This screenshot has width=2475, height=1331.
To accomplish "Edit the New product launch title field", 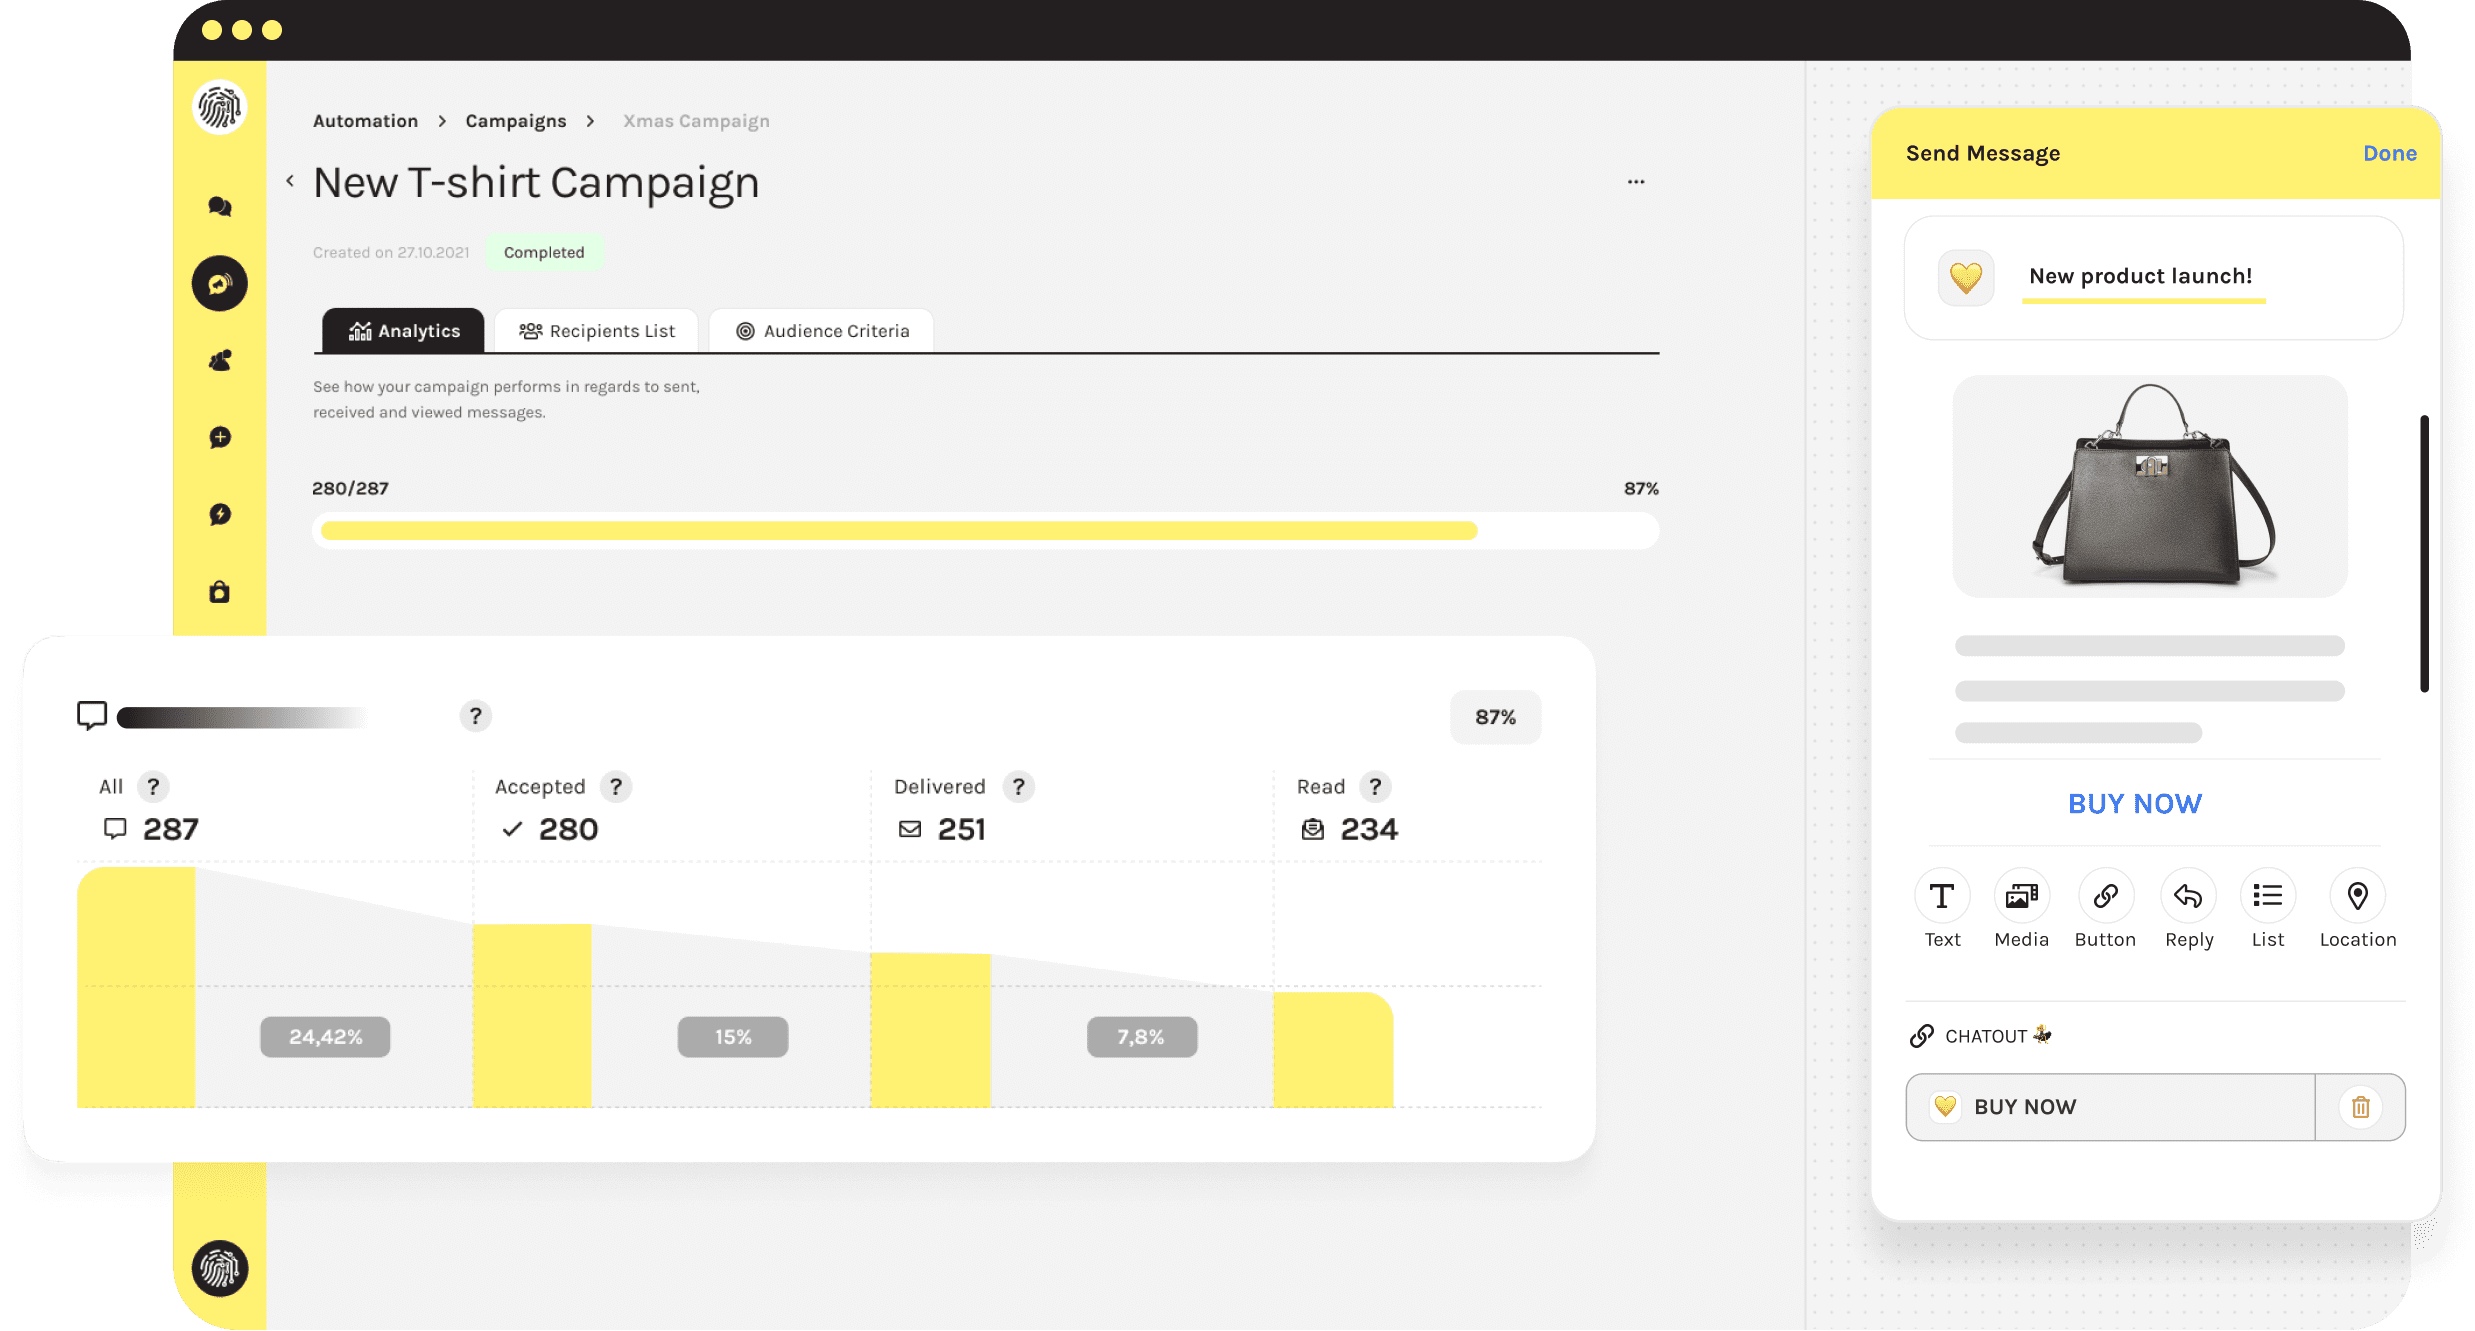I will pos(2140,276).
